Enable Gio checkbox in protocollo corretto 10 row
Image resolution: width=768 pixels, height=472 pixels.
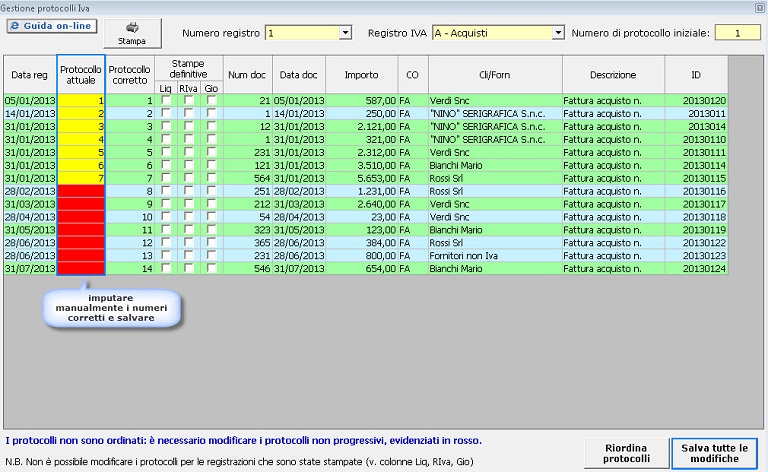click(x=211, y=217)
